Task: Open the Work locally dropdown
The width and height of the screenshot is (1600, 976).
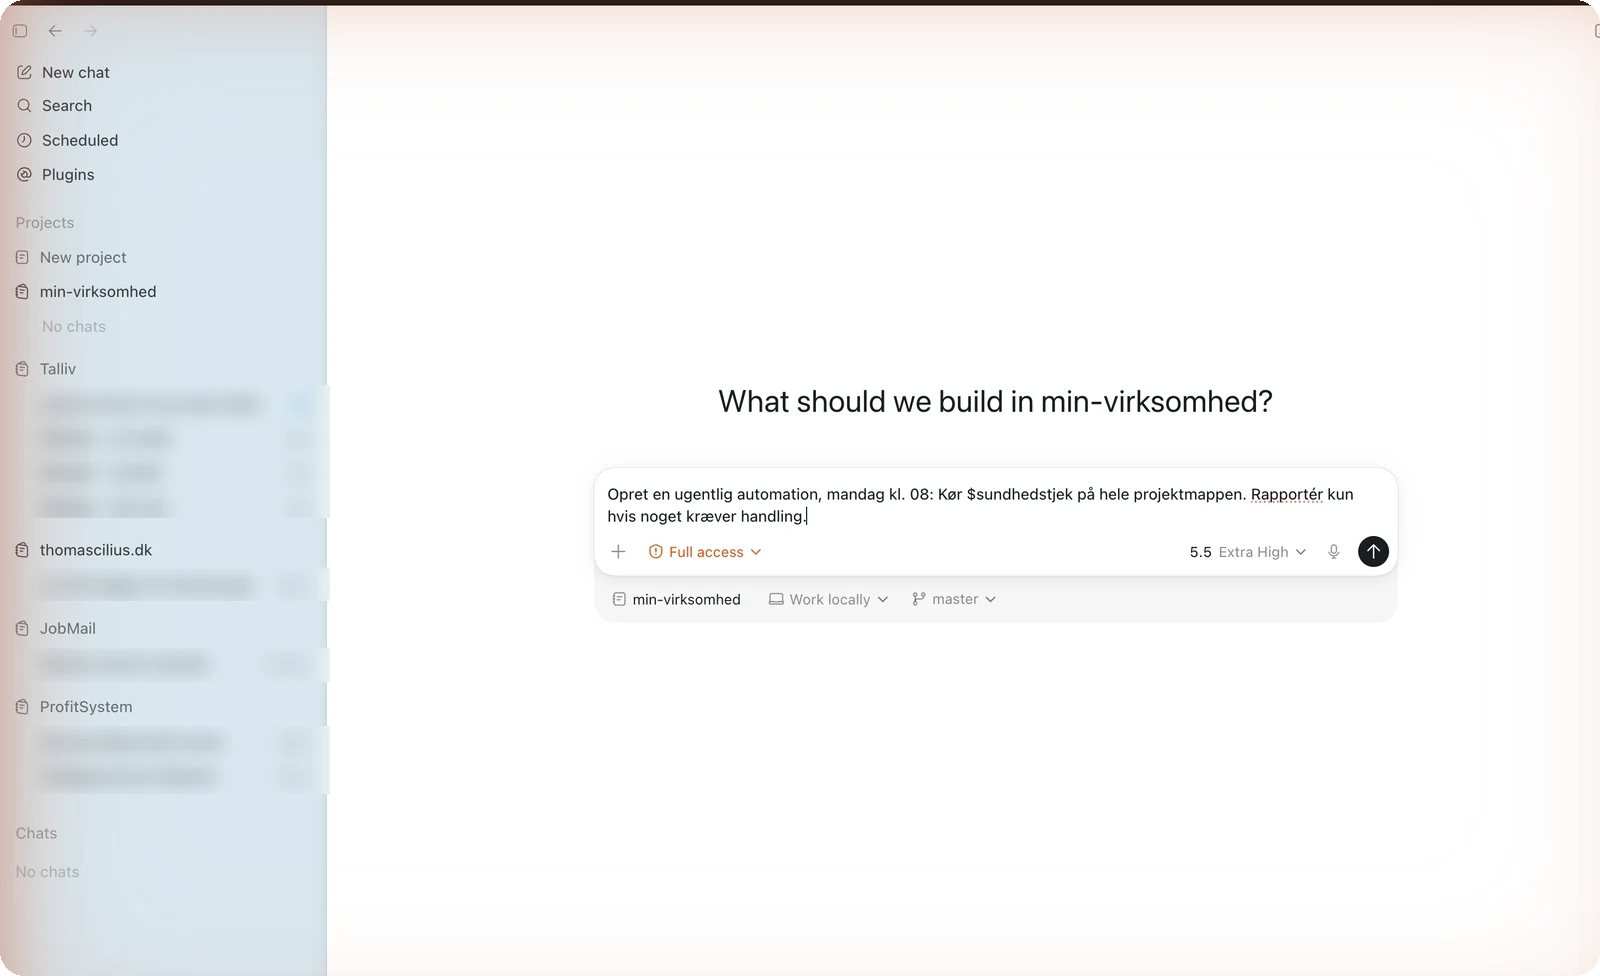Action: click(828, 599)
